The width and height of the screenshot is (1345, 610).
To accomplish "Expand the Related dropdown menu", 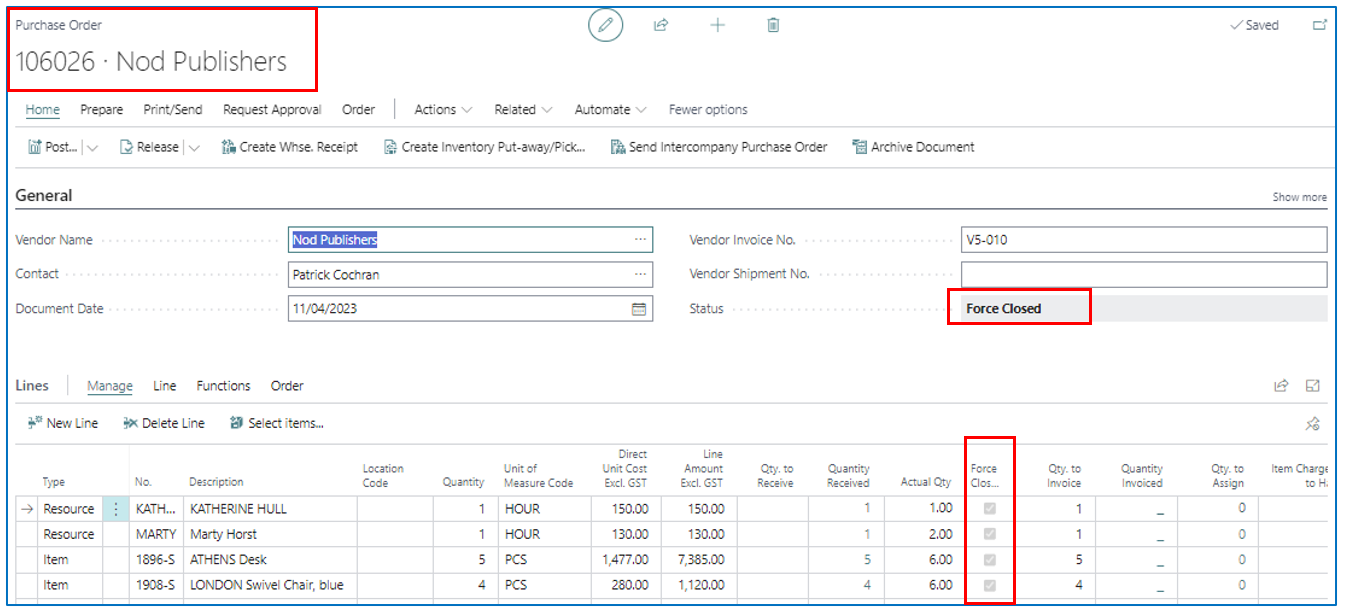I will (523, 110).
